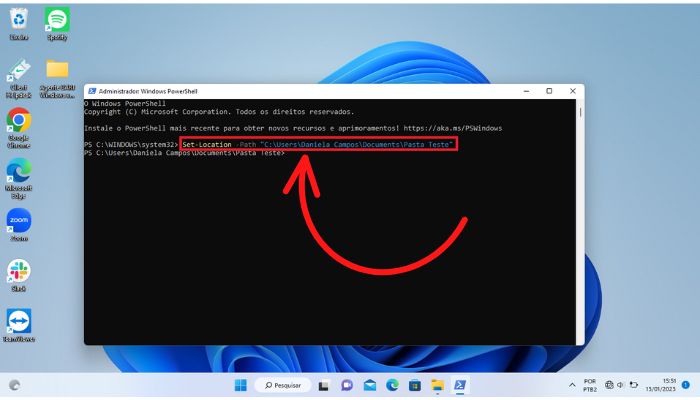Click the 'Administrador: Windows PowerShell' title text
700x400 pixels.
pyautogui.click(x=148, y=91)
